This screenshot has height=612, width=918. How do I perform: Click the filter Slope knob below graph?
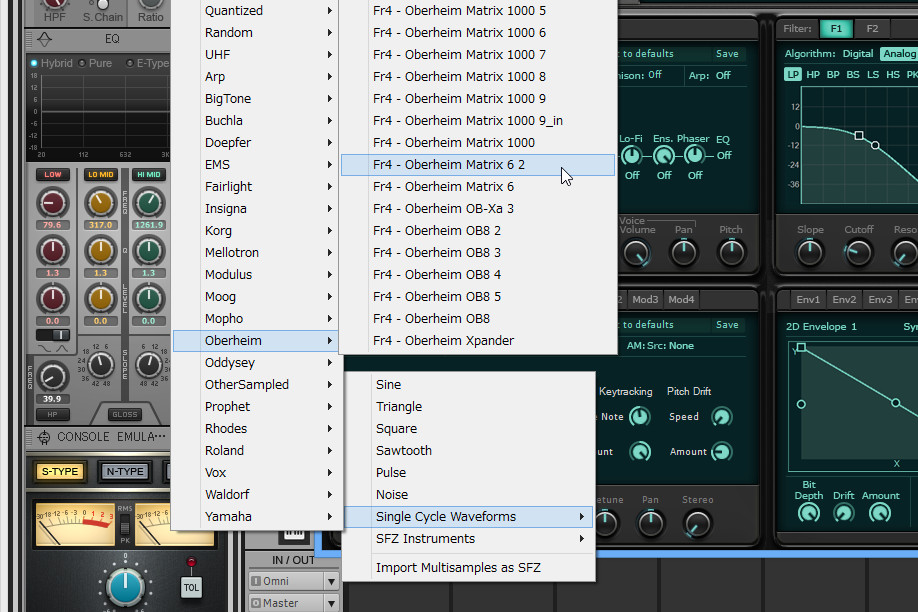pyautogui.click(x=810, y=253)
